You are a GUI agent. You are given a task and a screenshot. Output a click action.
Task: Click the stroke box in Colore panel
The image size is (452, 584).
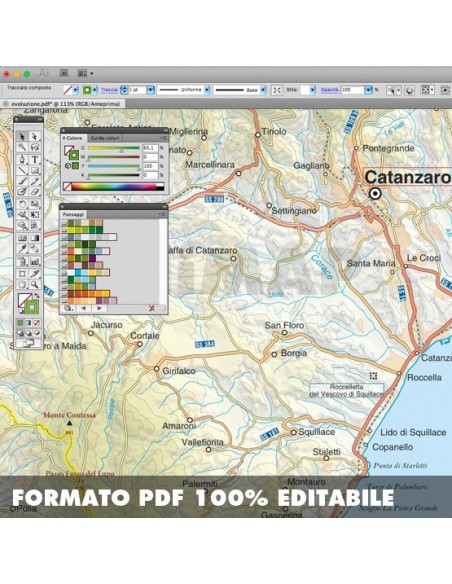(74, 155)
